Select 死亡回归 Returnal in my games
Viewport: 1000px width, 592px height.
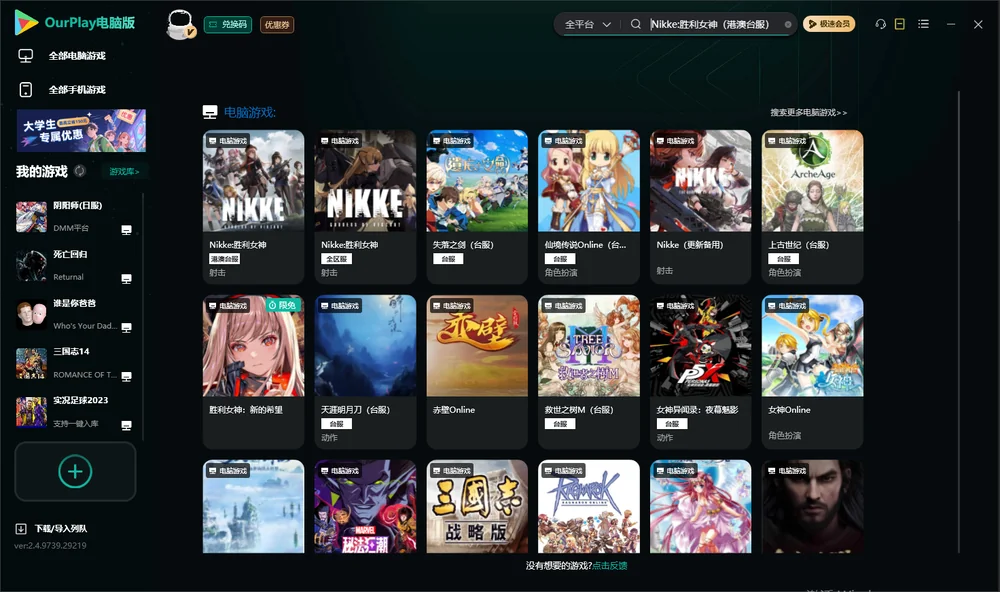pos(74,265)
